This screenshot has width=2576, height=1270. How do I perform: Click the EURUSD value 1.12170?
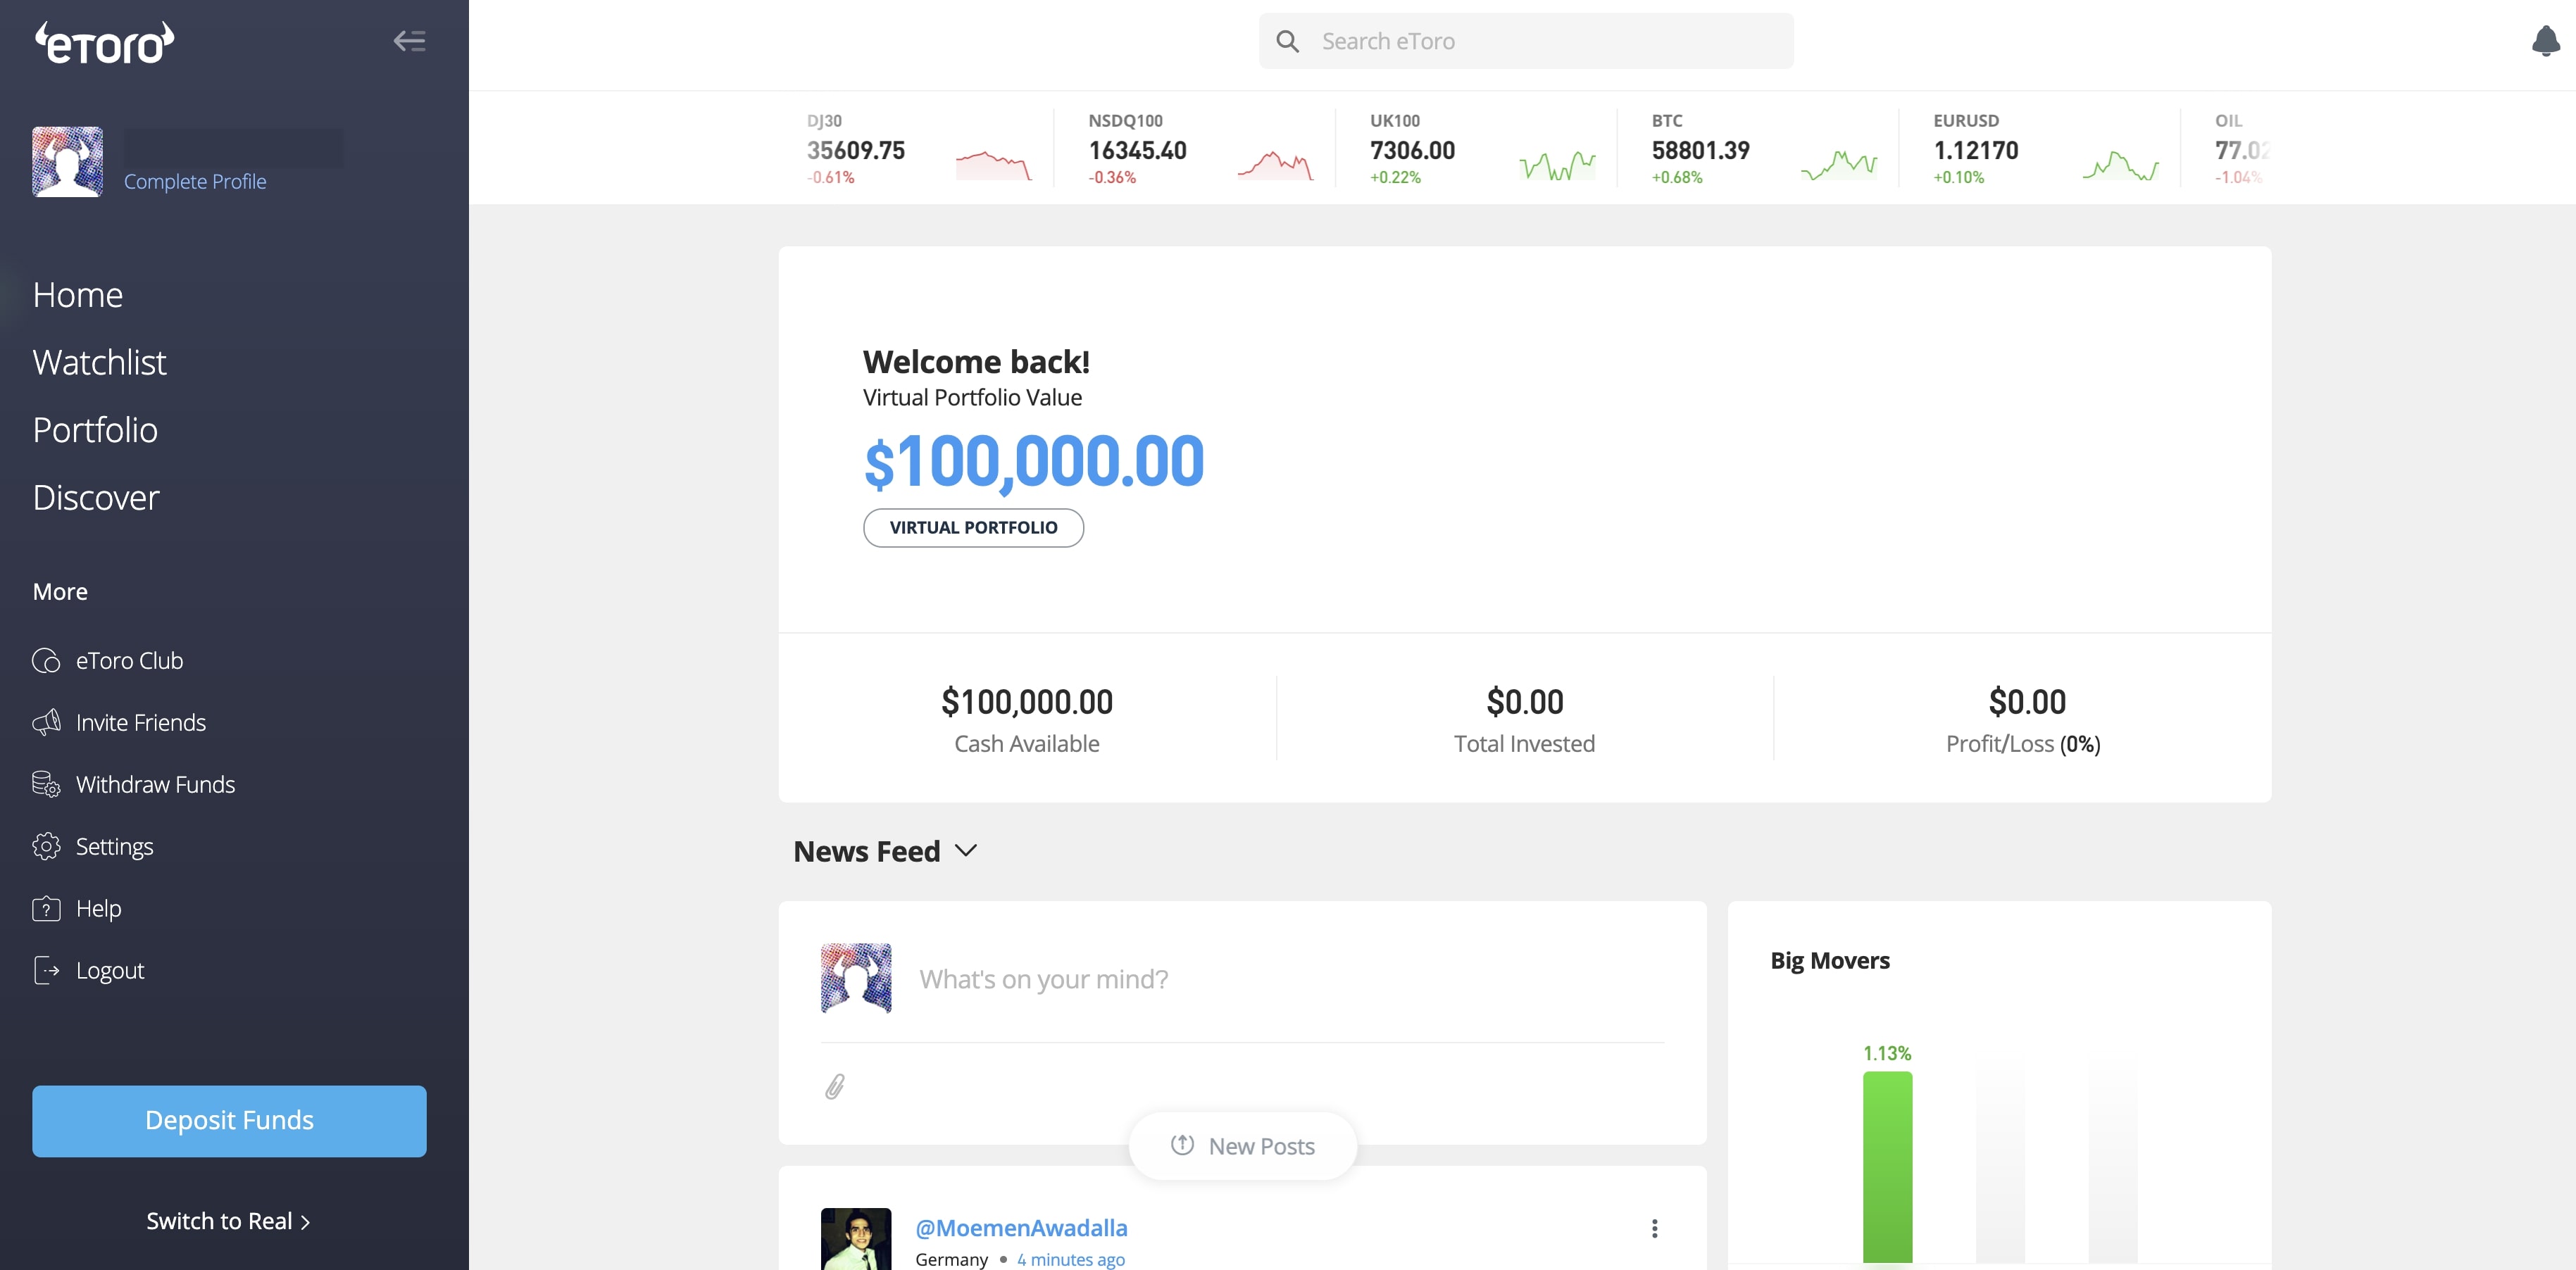[x=1975, y=151]
